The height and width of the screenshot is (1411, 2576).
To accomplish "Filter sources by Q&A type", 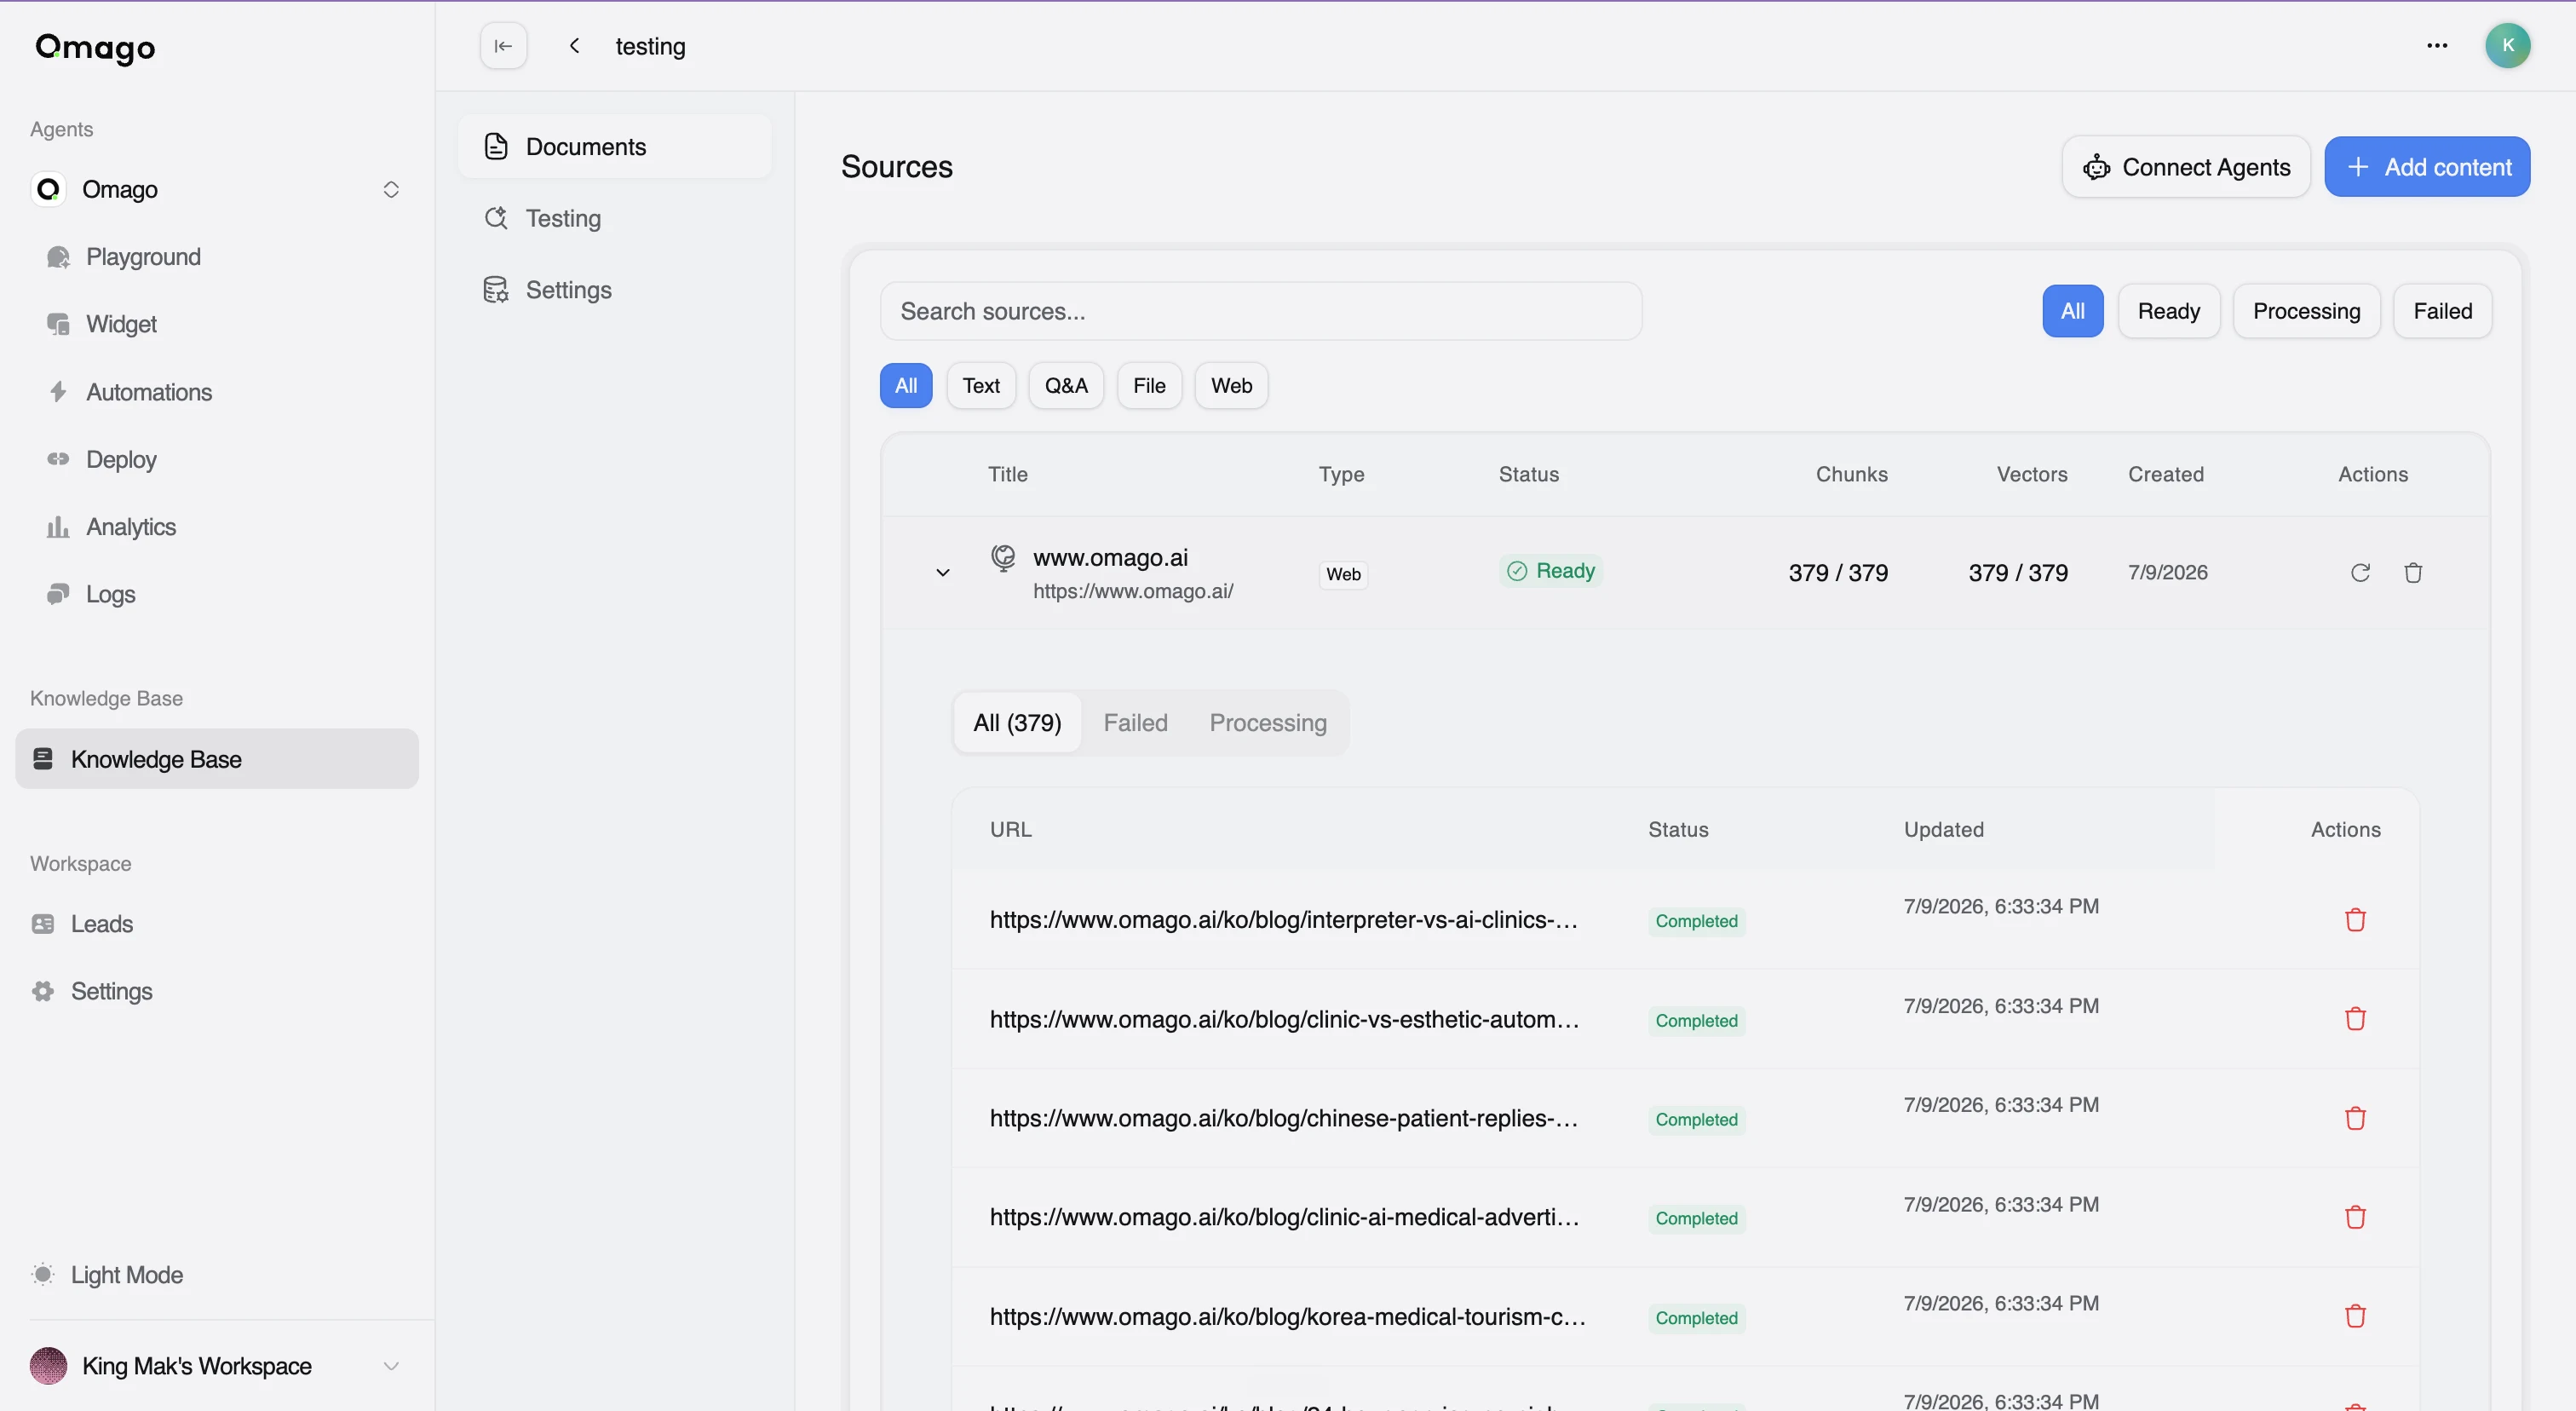I will 1066,386.
